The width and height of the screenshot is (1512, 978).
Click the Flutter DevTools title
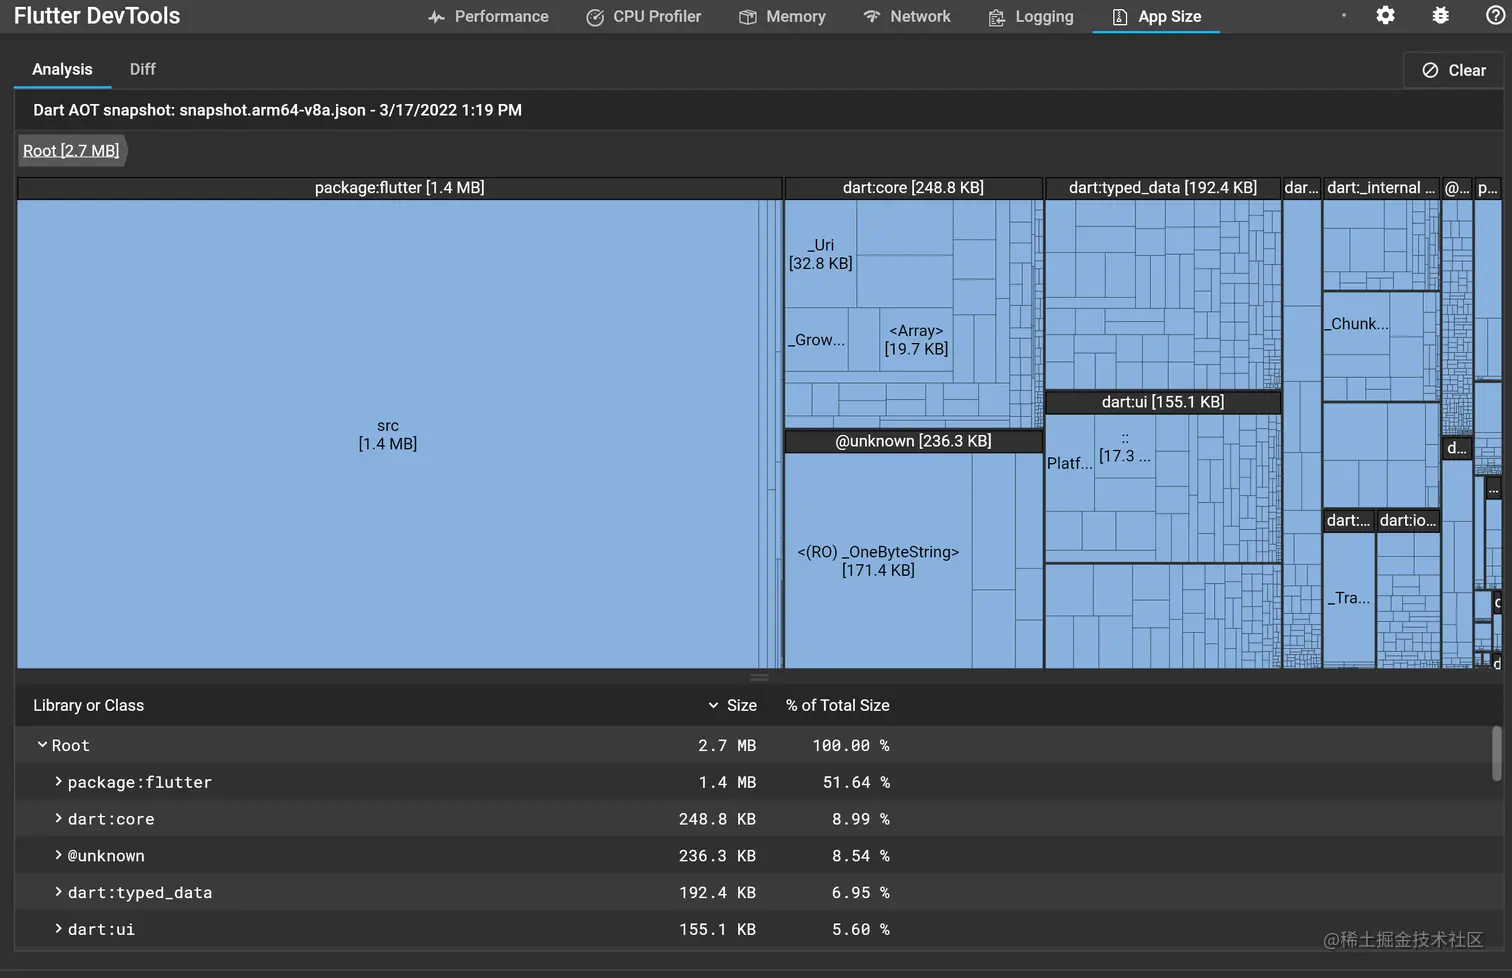(x=97, y=16)
